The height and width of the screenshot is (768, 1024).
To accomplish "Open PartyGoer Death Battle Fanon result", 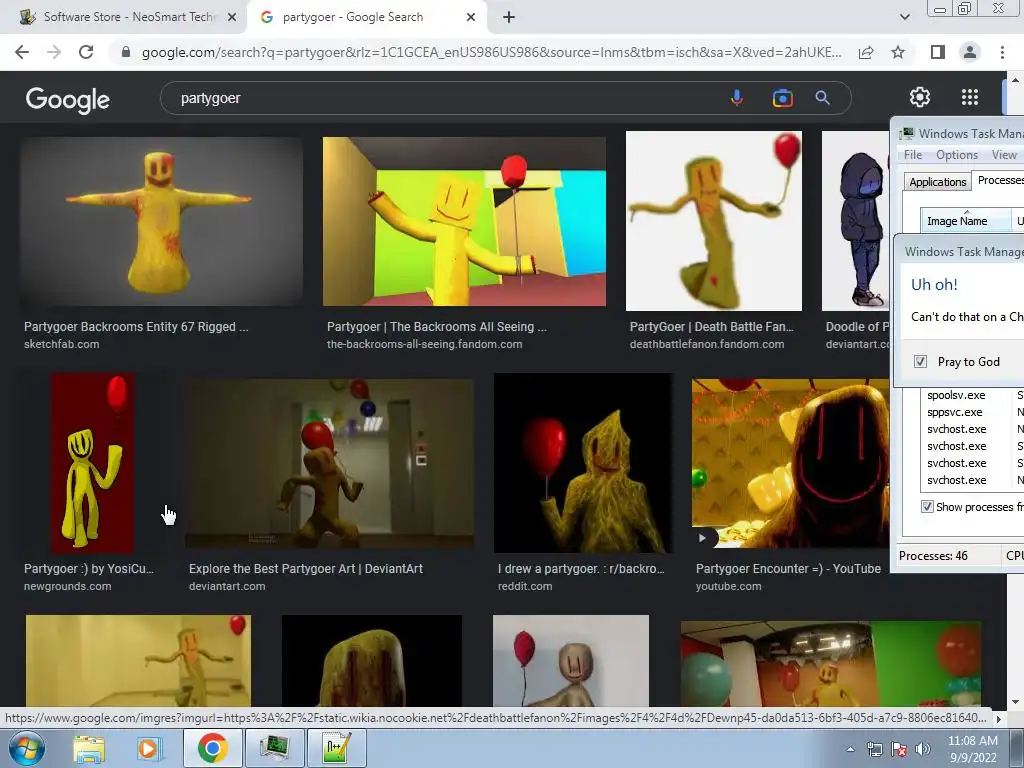I will tap(711, 327).
